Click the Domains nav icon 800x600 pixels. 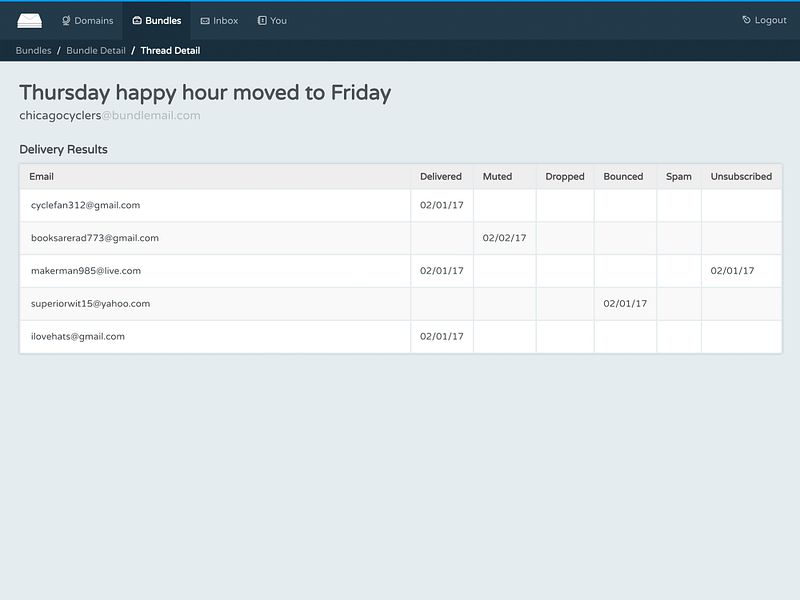pos(66,20)
